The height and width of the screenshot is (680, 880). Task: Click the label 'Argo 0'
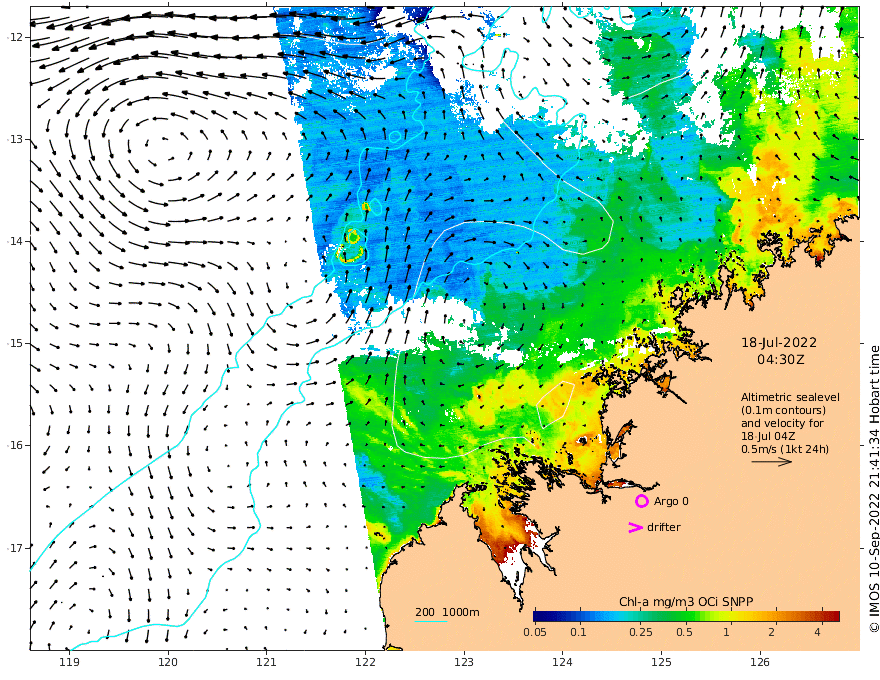point(671,501)
